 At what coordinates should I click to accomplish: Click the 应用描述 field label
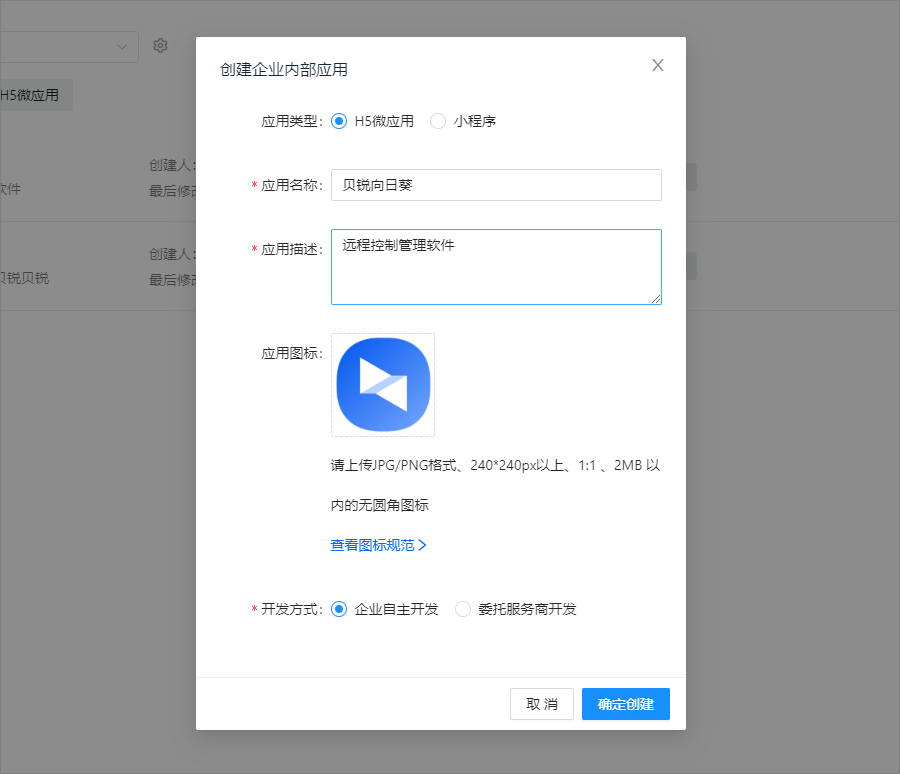click(x=290, y=249)
